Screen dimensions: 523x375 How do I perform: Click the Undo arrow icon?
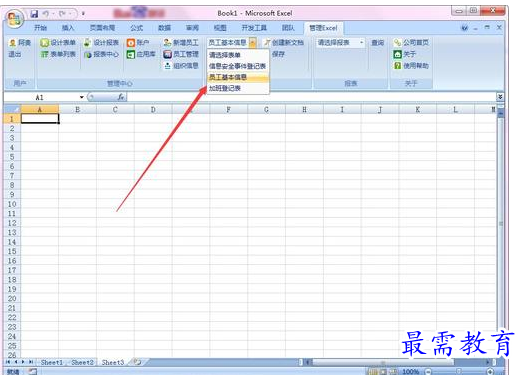coord(46,14)
